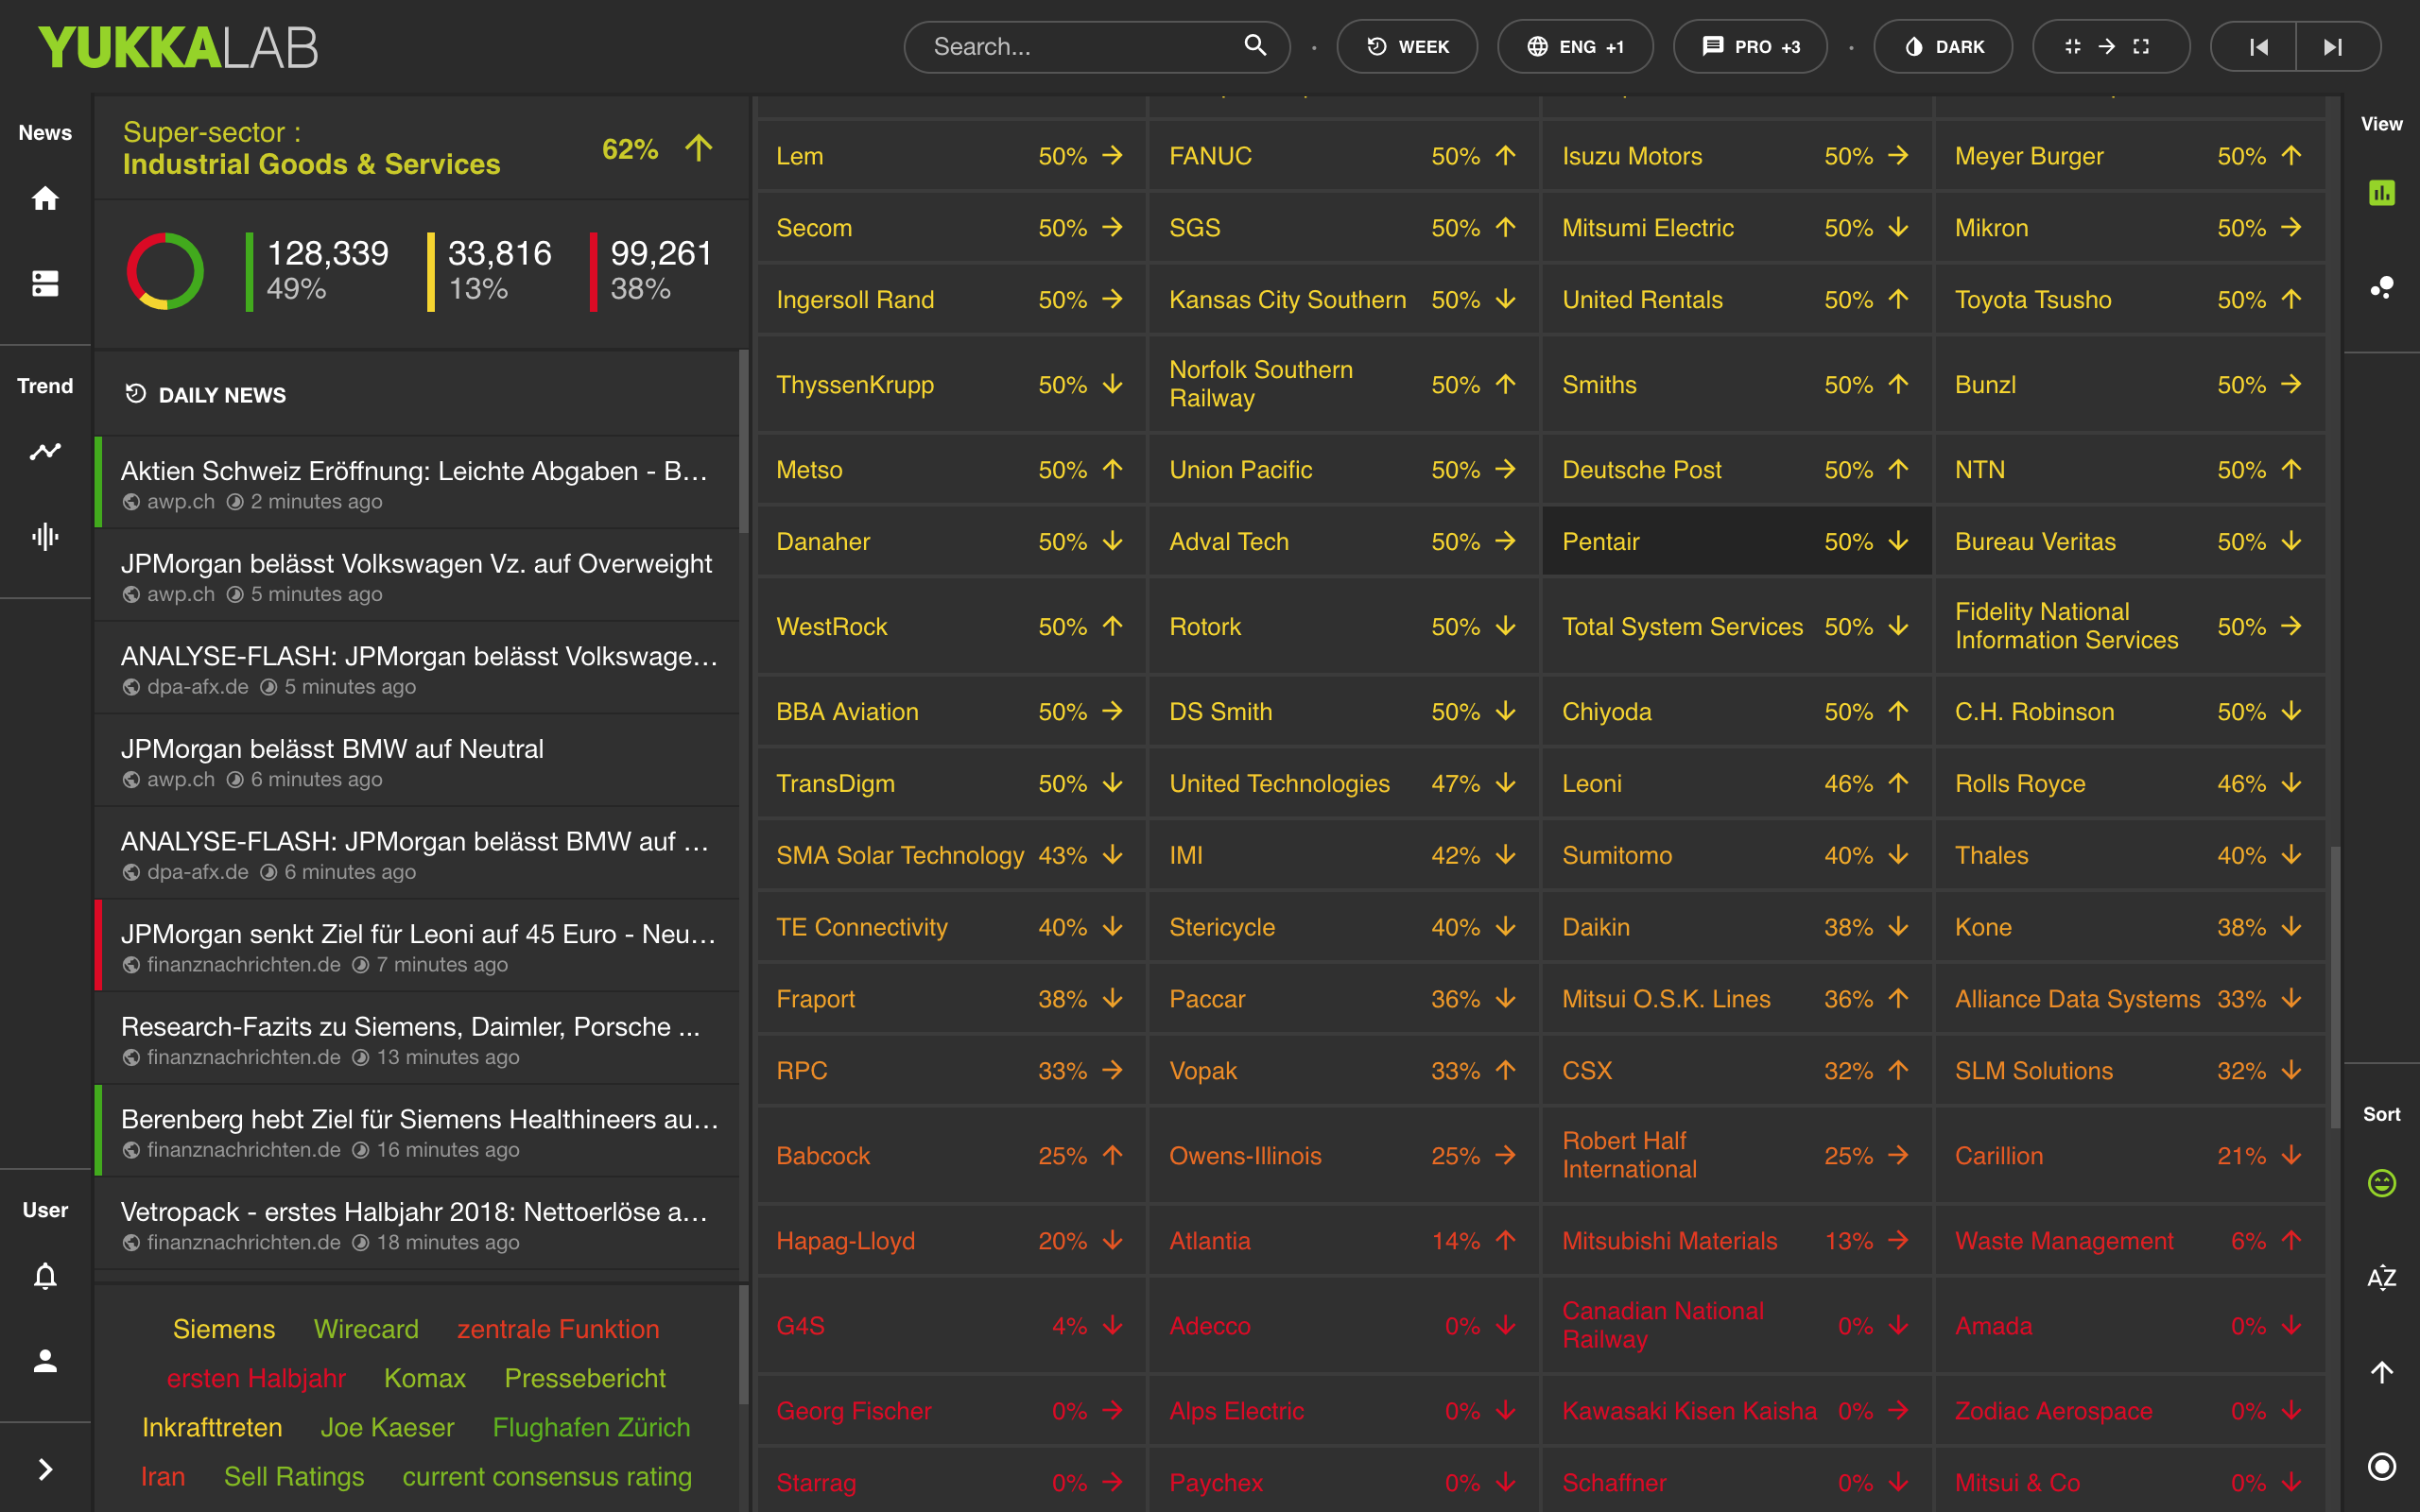Select the Meyer Burger company cell
2420x1512 pixels.
tap(2129, 155)
